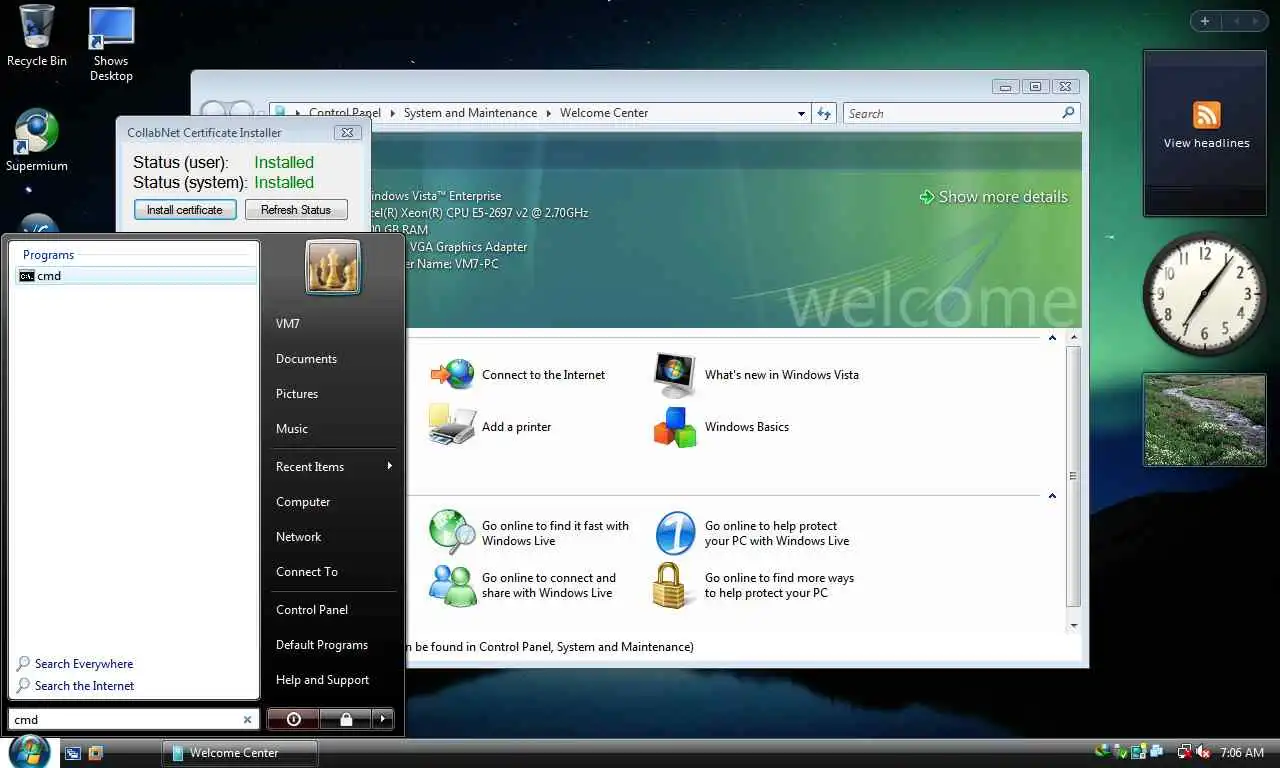Open Pictures from Start menu
1280x768 pixels.
click(297, 394)
